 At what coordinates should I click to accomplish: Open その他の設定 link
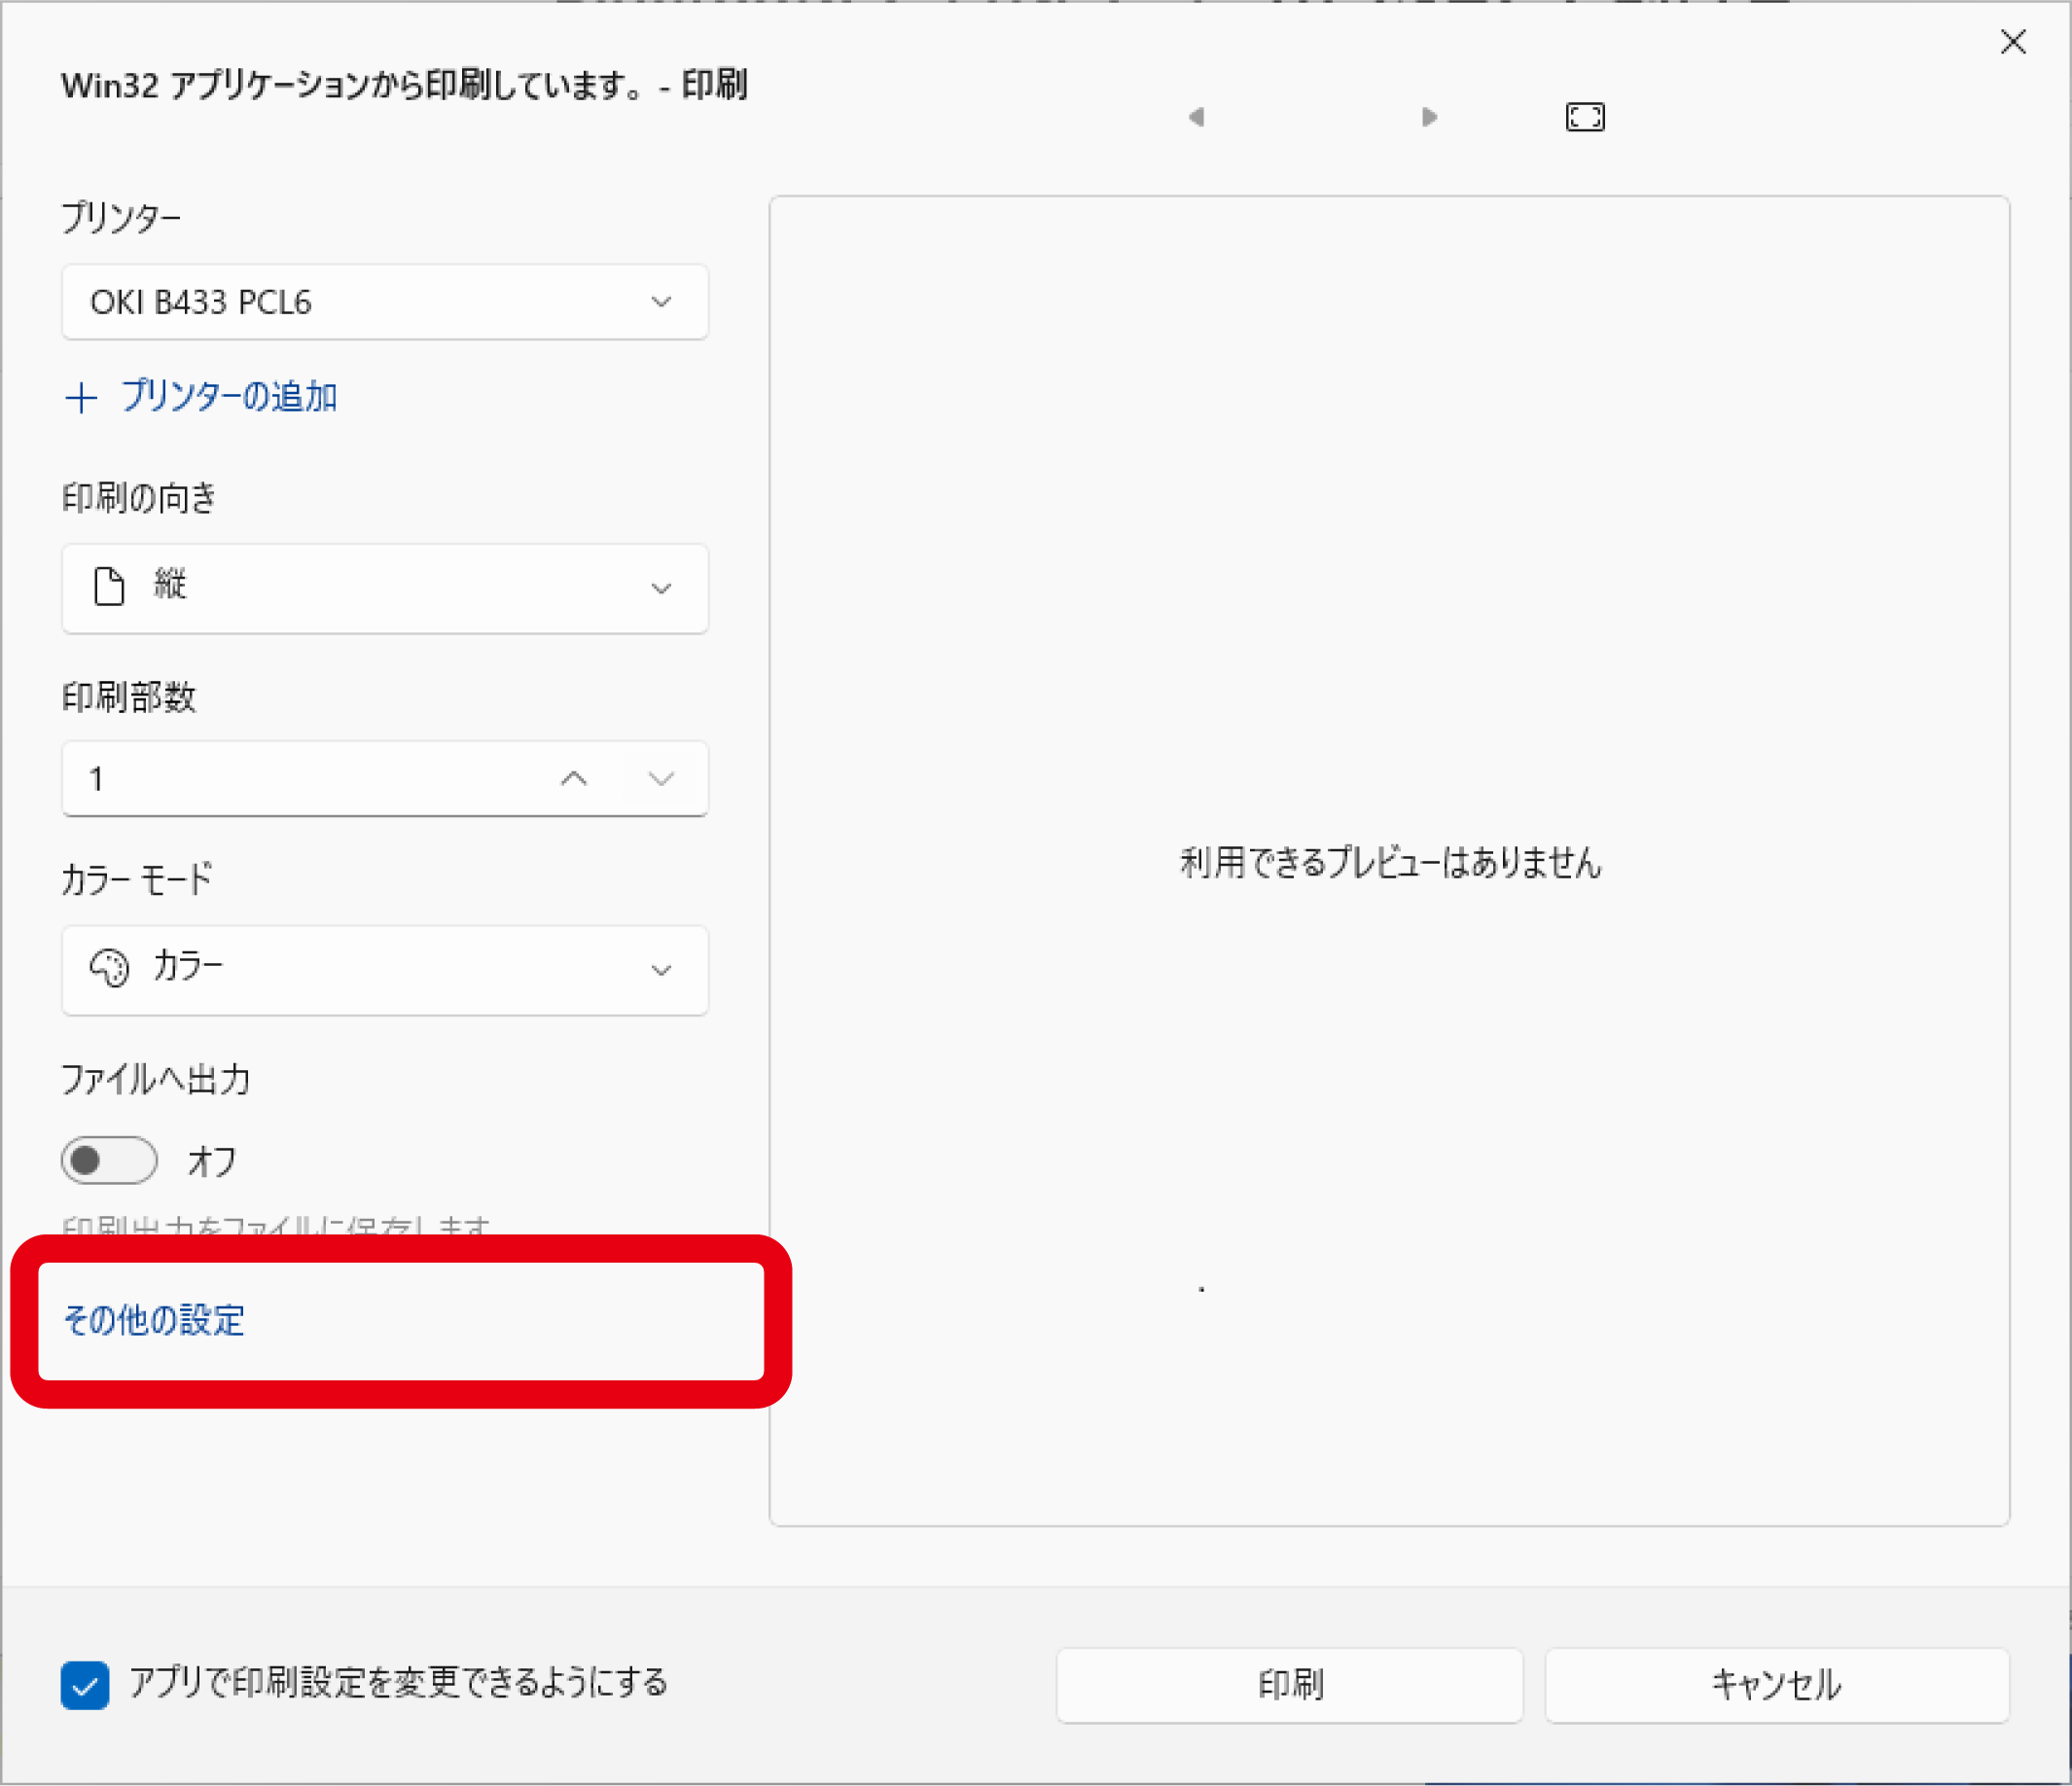pyautogui.click(x=154, y=1321)
